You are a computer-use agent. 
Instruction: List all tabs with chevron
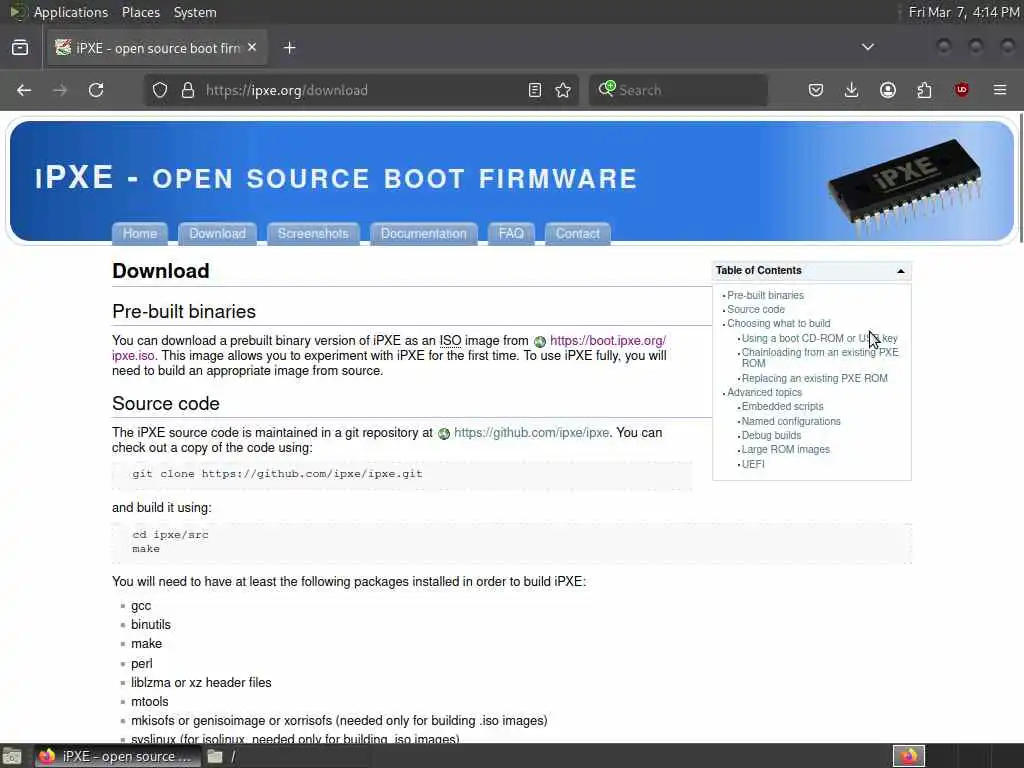tap(868, 47)
